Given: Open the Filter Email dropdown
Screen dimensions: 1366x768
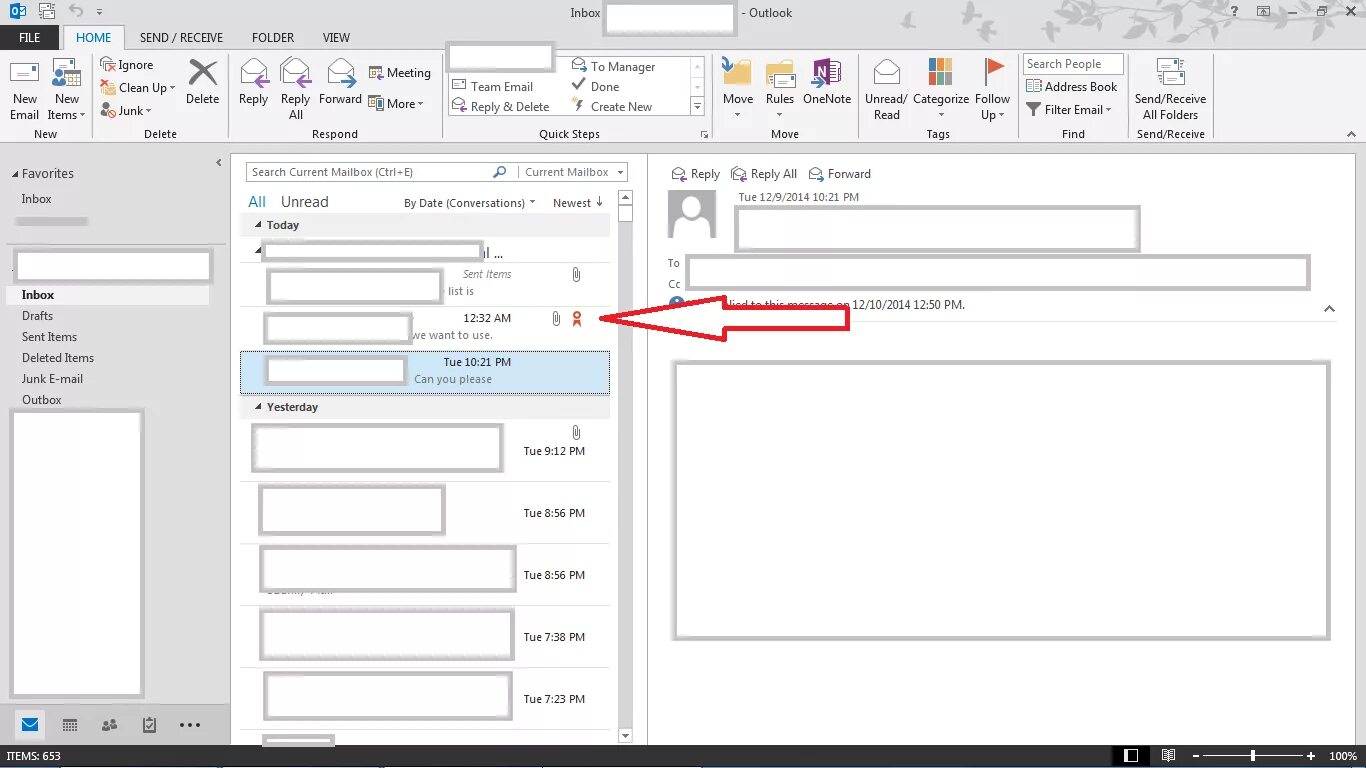Looking at the screenshot, I should coord(1069,110).
